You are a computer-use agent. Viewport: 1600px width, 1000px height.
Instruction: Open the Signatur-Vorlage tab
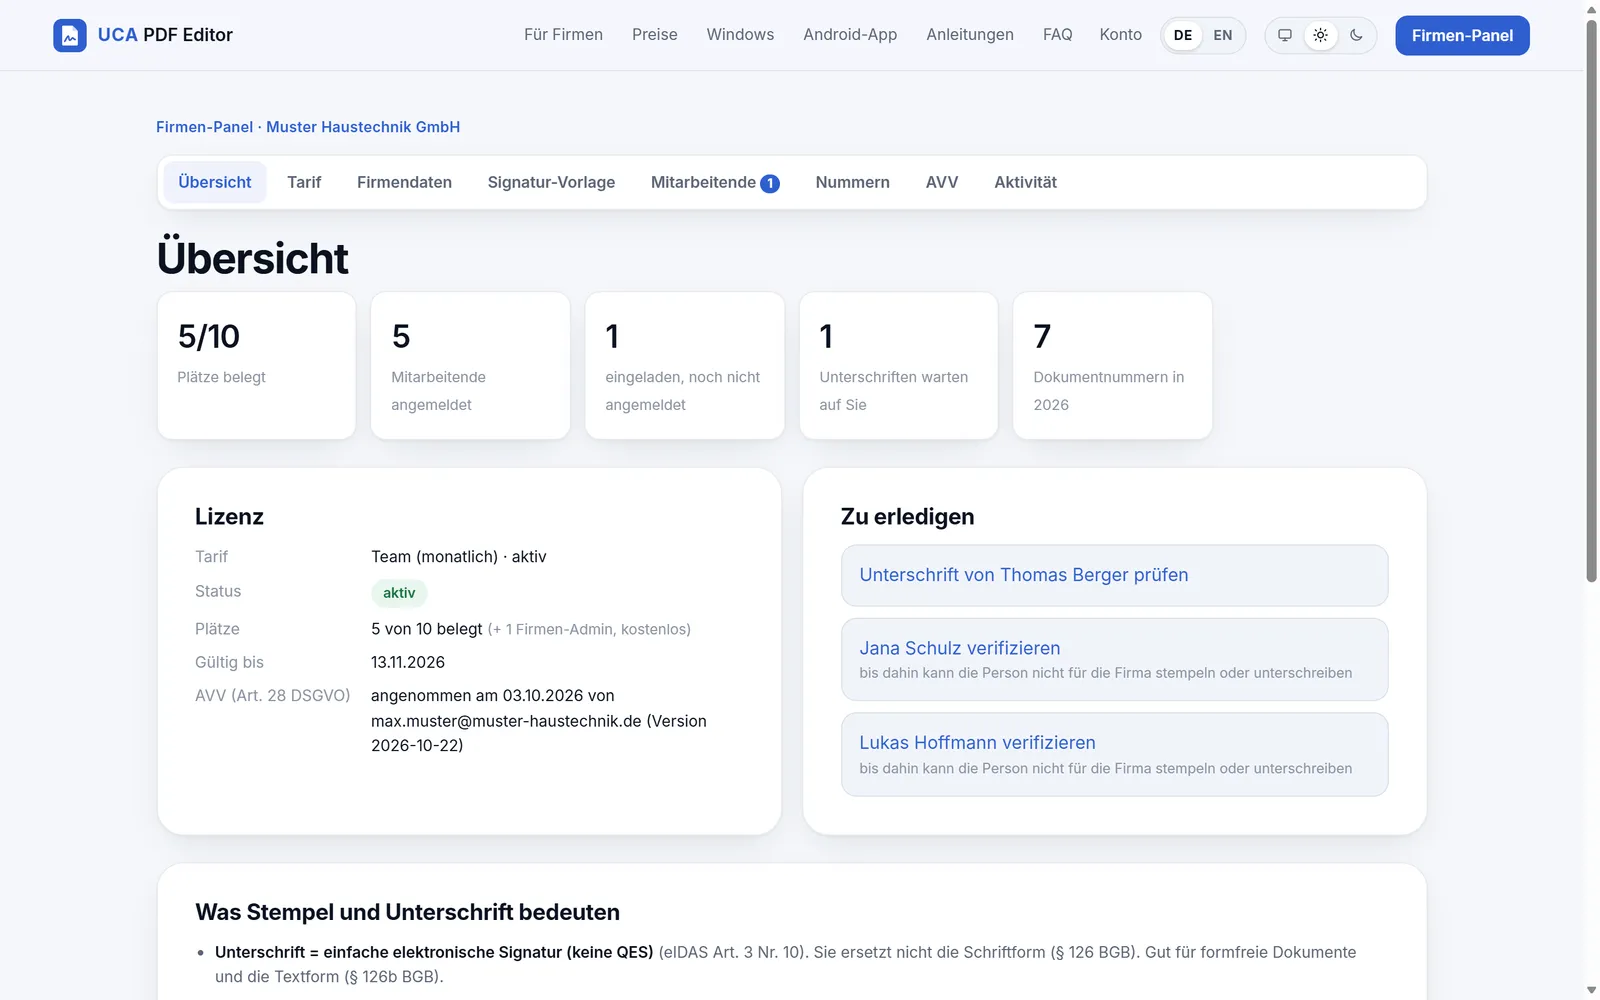(551, 182)
